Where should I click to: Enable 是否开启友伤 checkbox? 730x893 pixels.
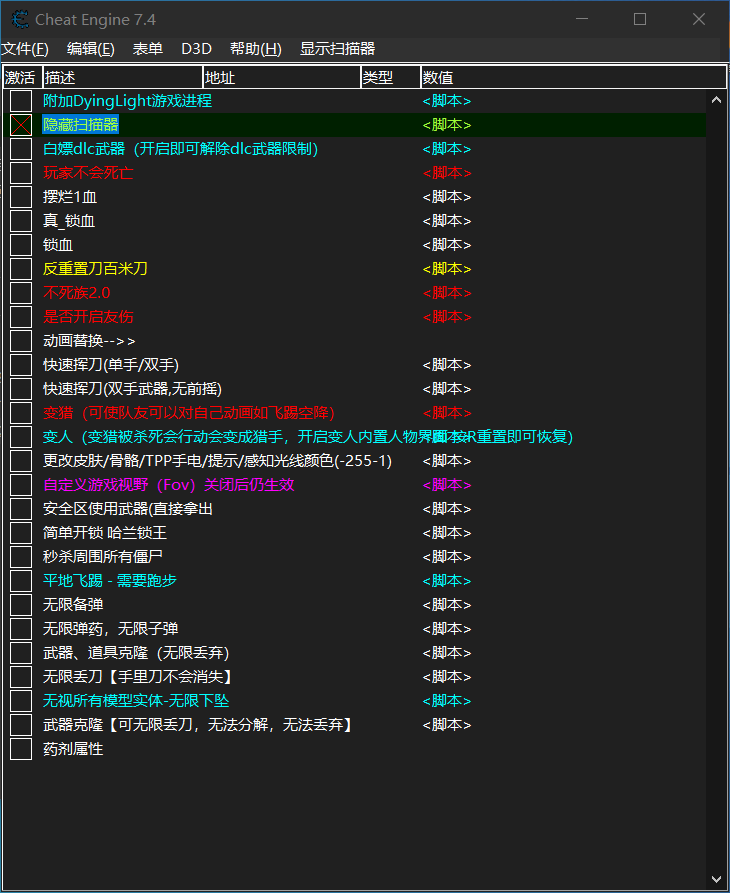click(x=21, y=317)
